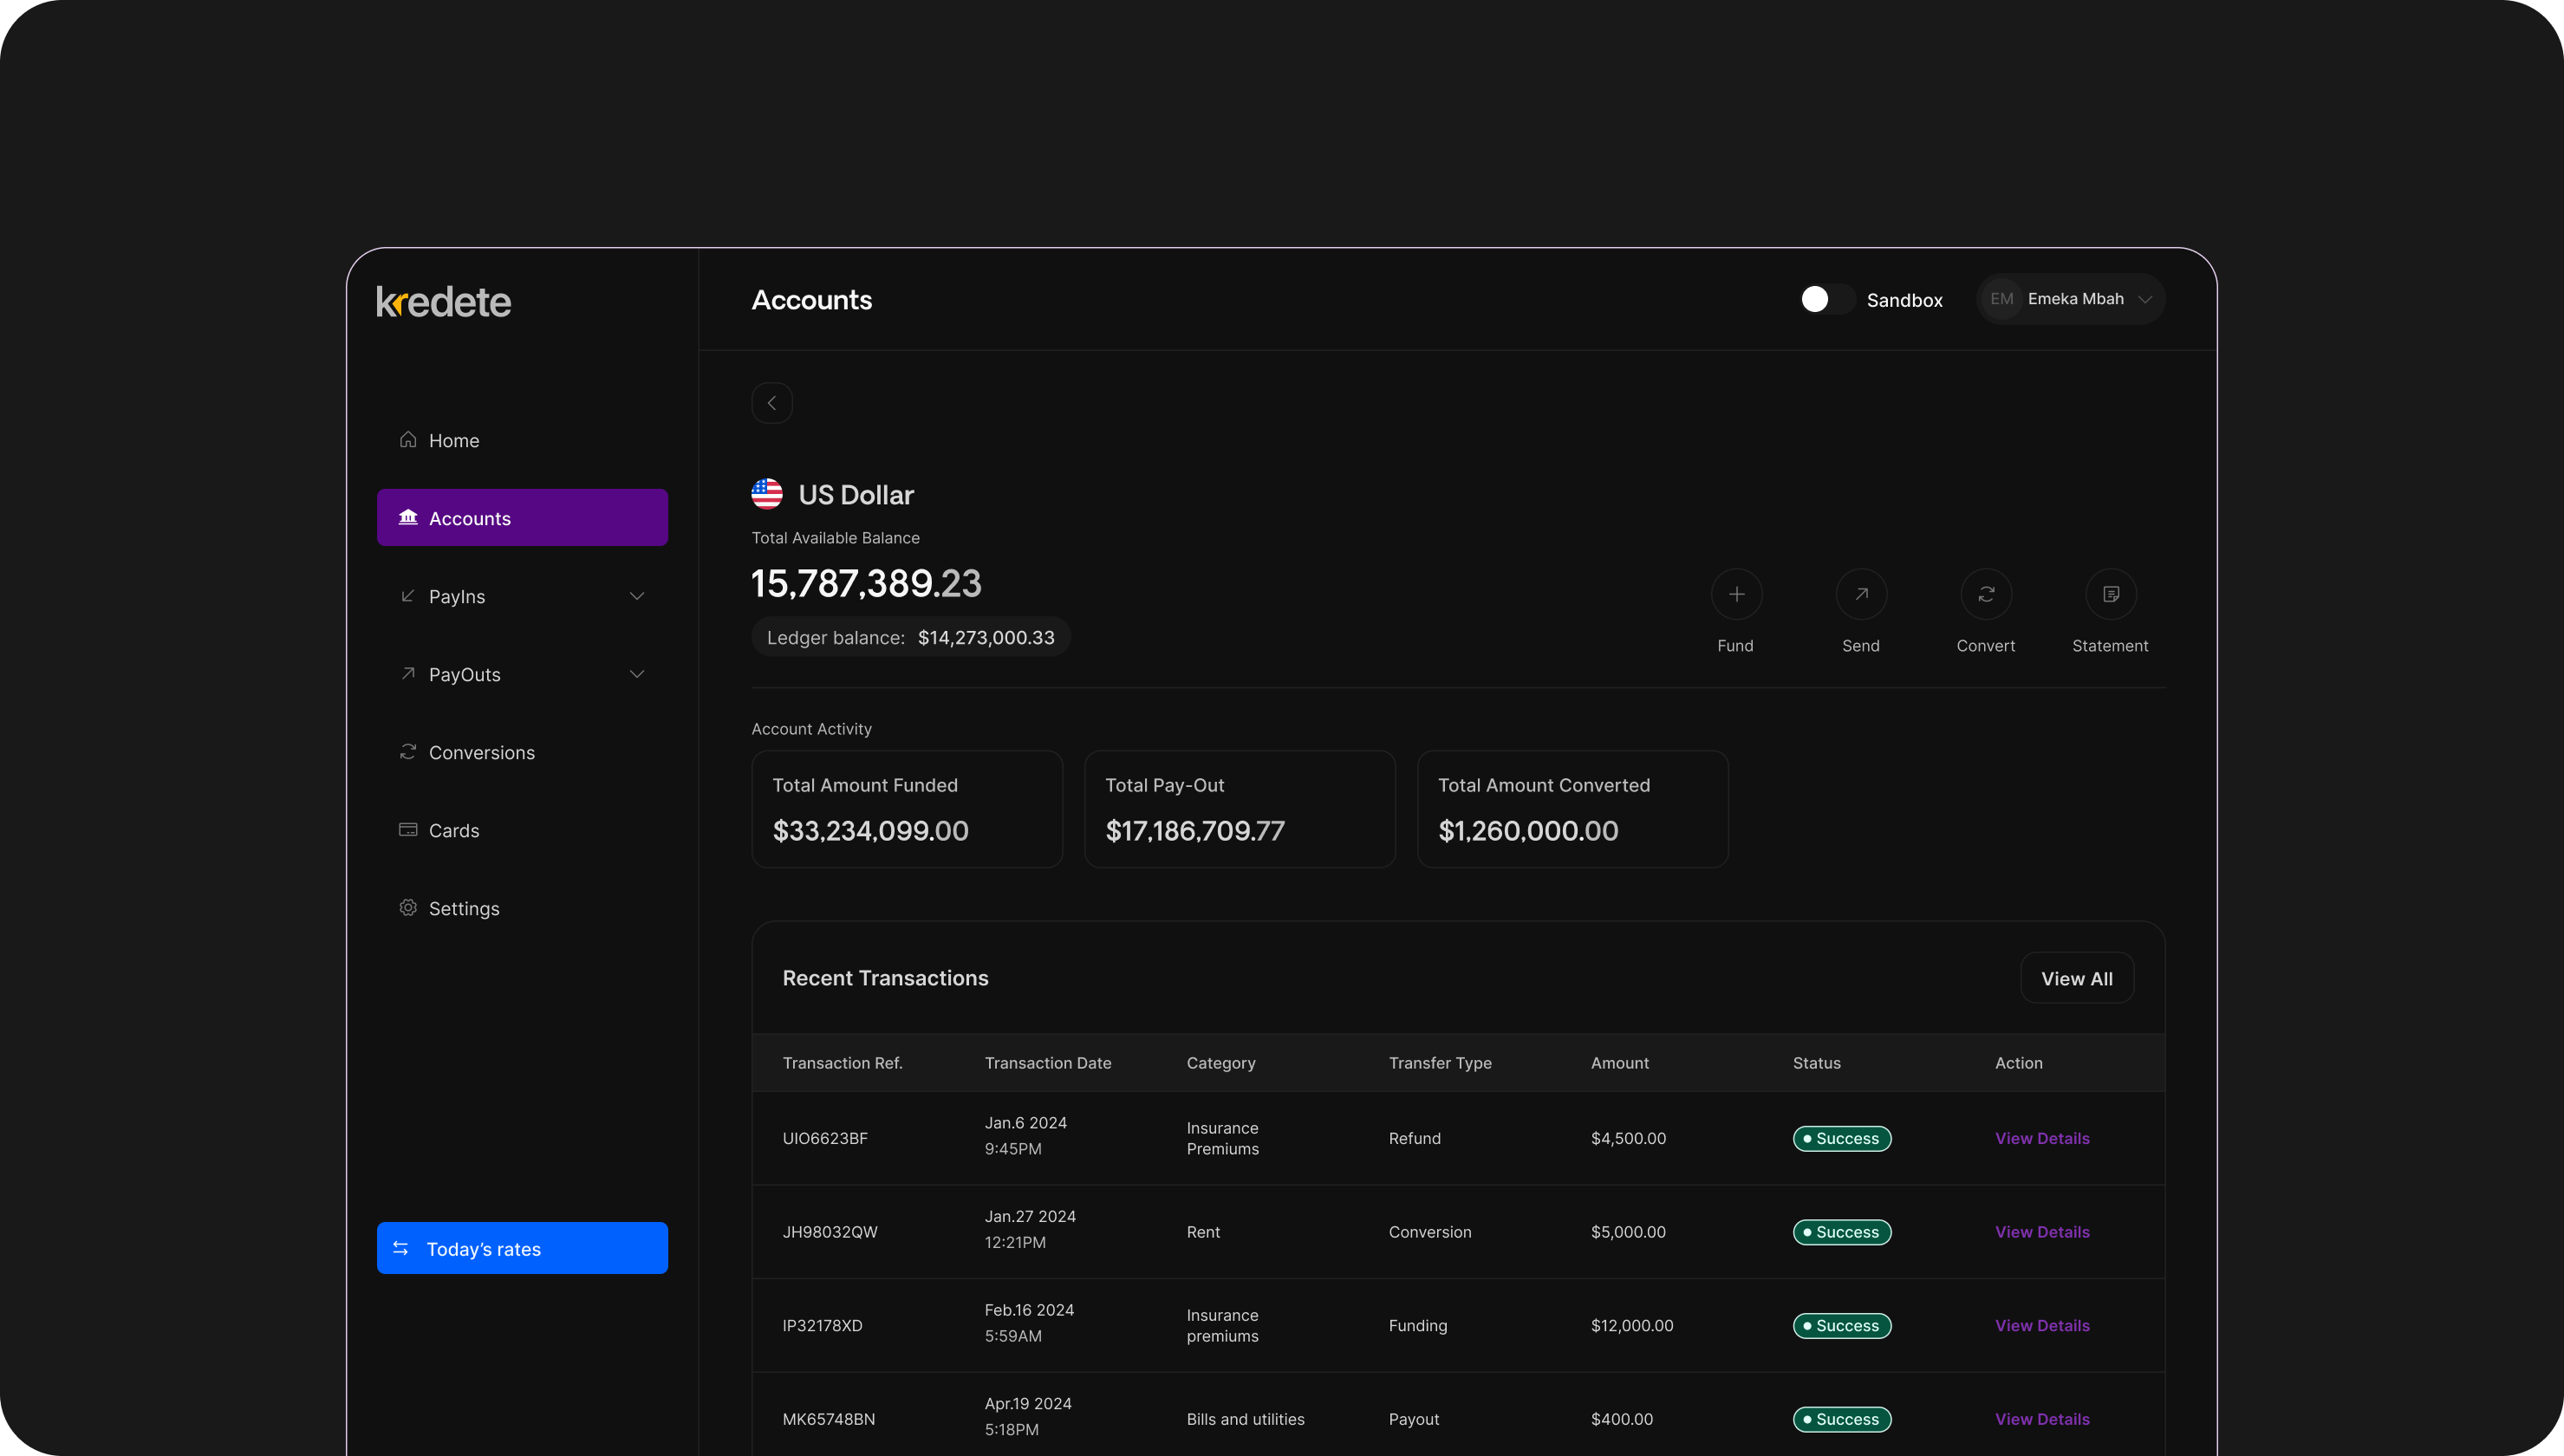Click the Total Amount Funded card
The height and width of the screenshot is (1456, 2564).
tap(906, 809)
